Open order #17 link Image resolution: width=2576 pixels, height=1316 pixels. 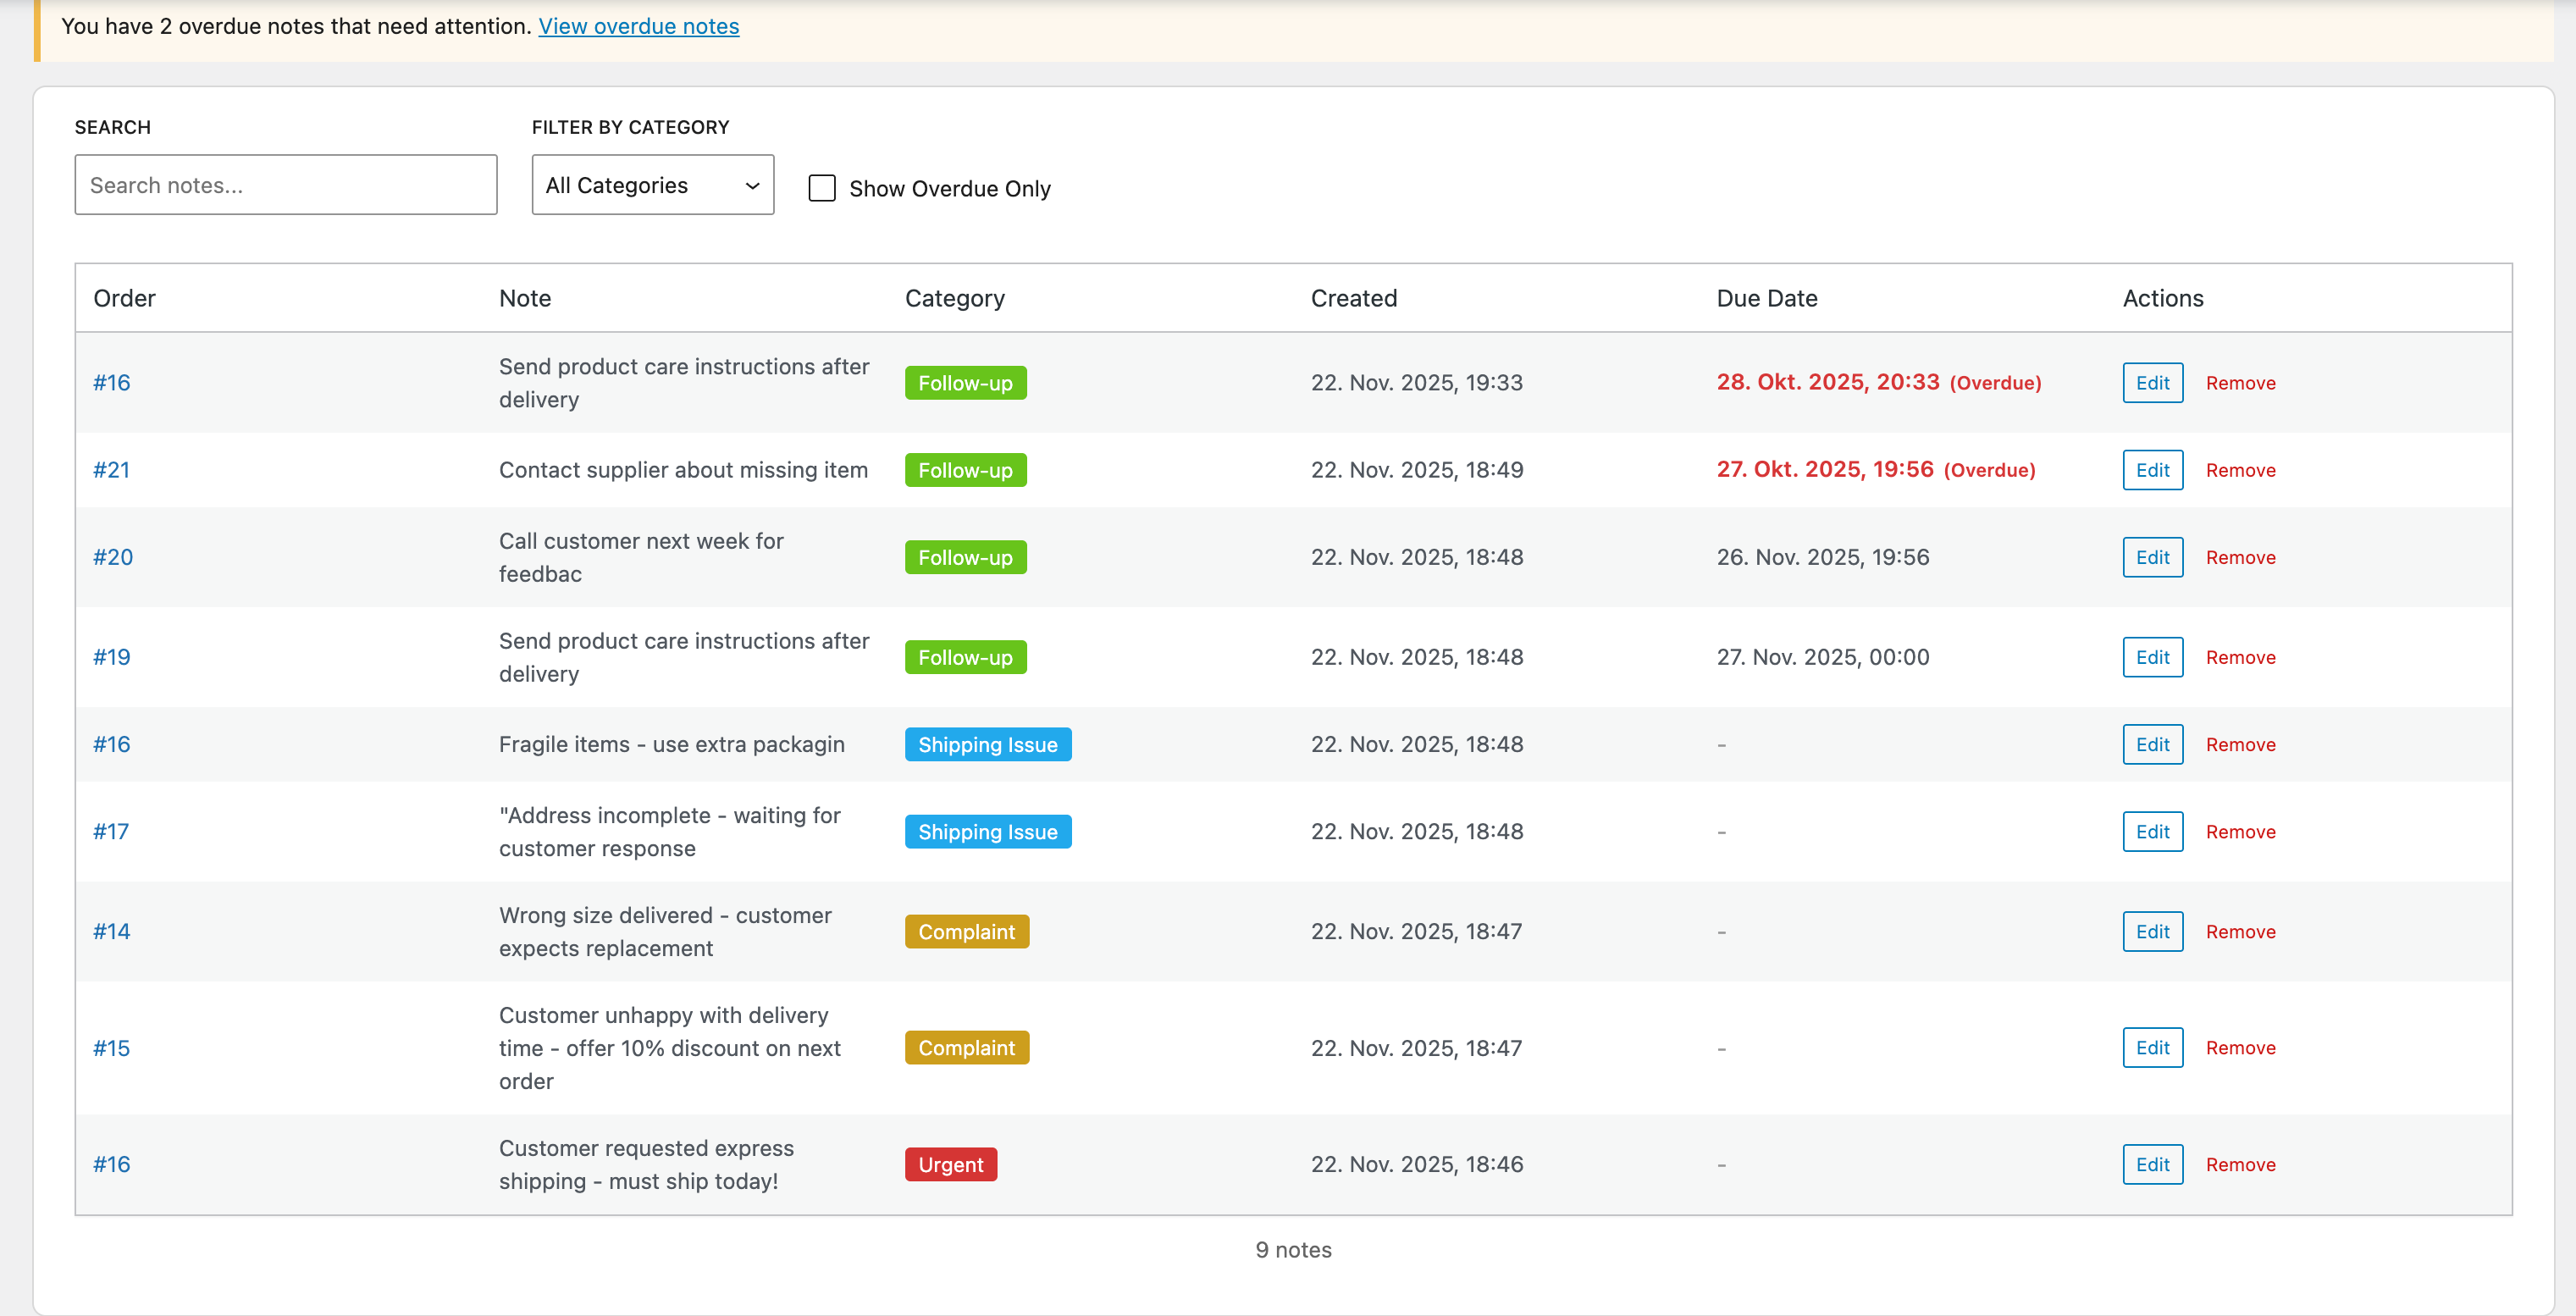click(x=110, y=832)
